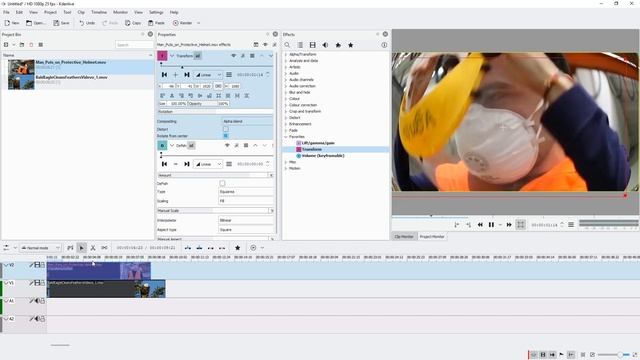Open Normal mode edit mode dropdown

(x=40, y=248)
